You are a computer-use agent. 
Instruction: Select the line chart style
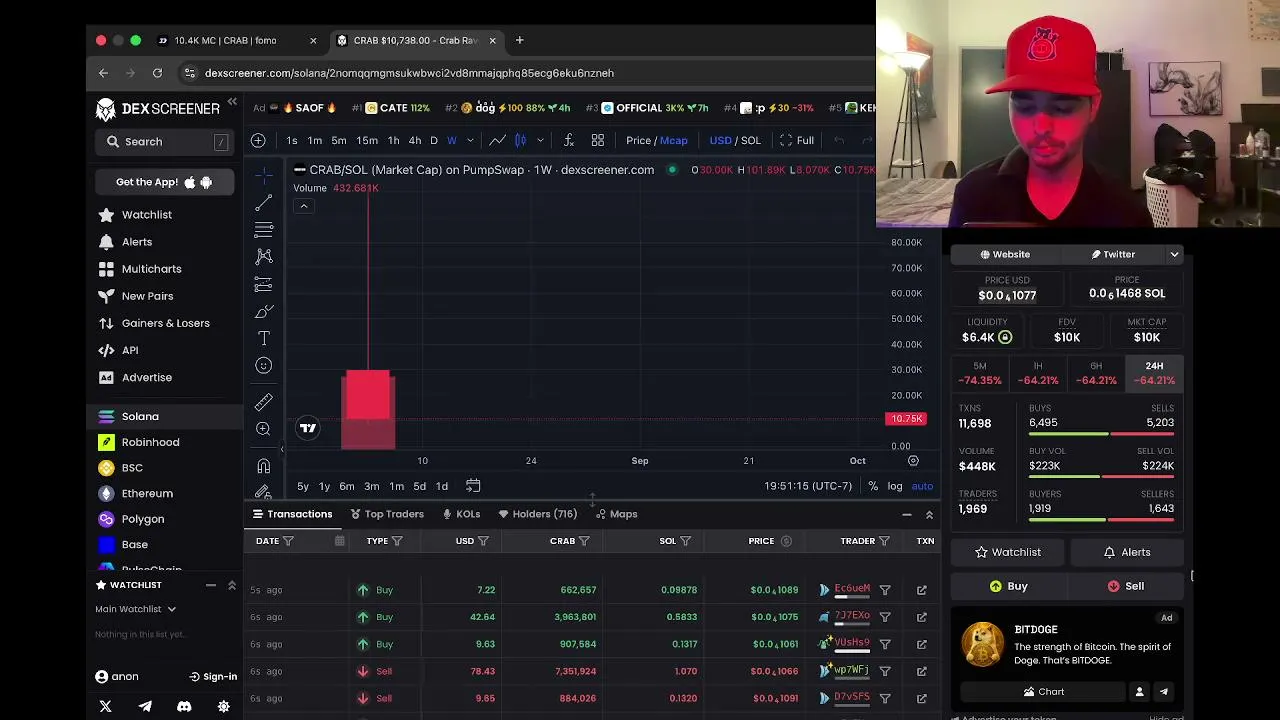tap(497, 140)
